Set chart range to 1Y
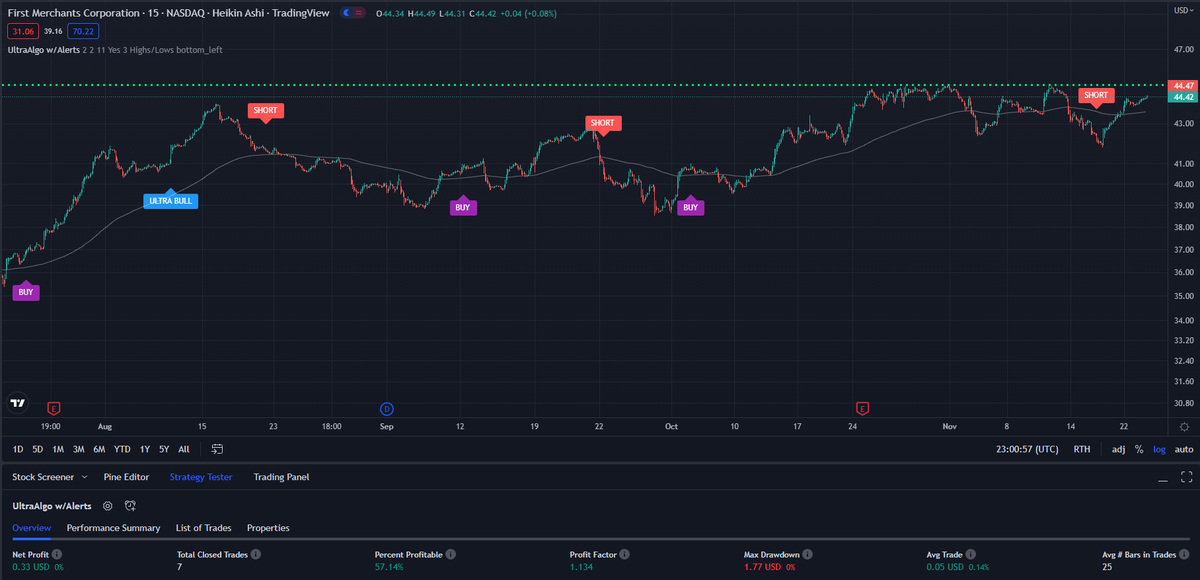The width and height of the screenshot is (1200, 580). coord(146,449)
